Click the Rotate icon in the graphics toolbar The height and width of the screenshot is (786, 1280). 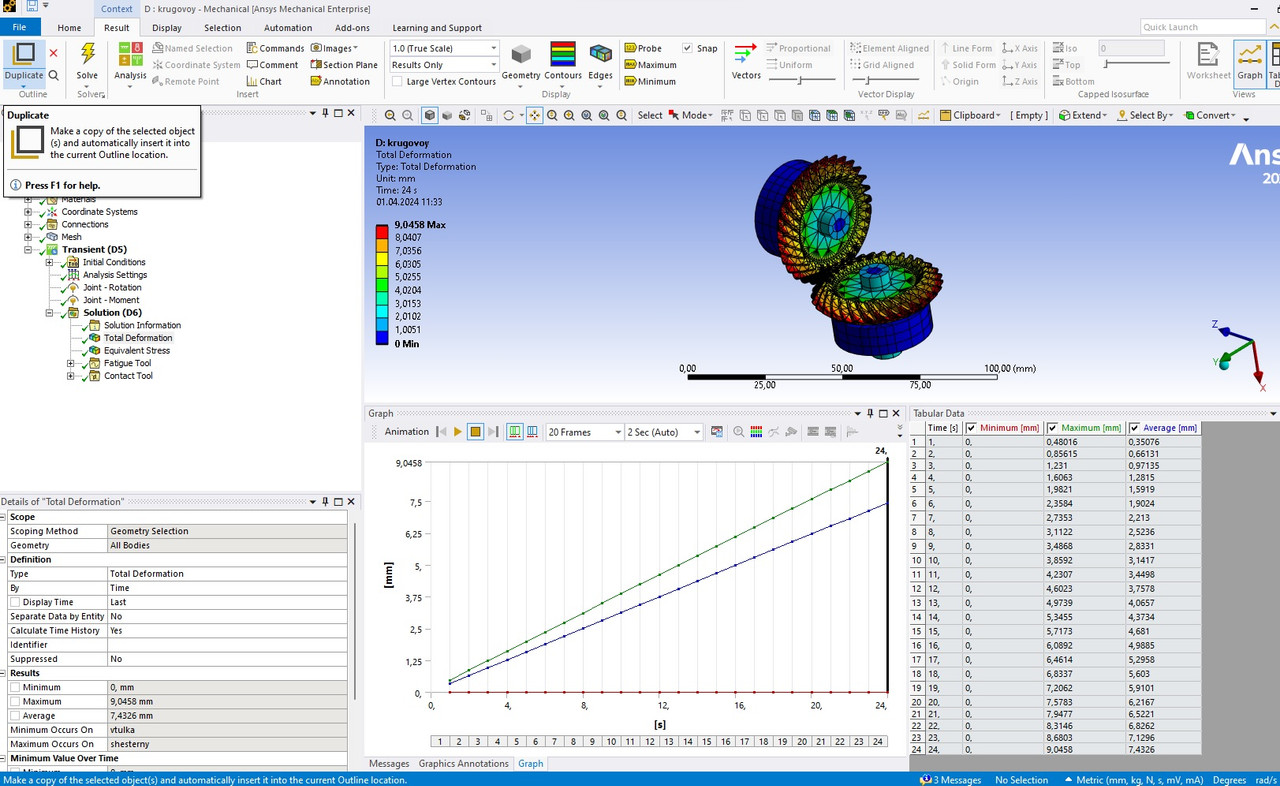pos(509,115)
